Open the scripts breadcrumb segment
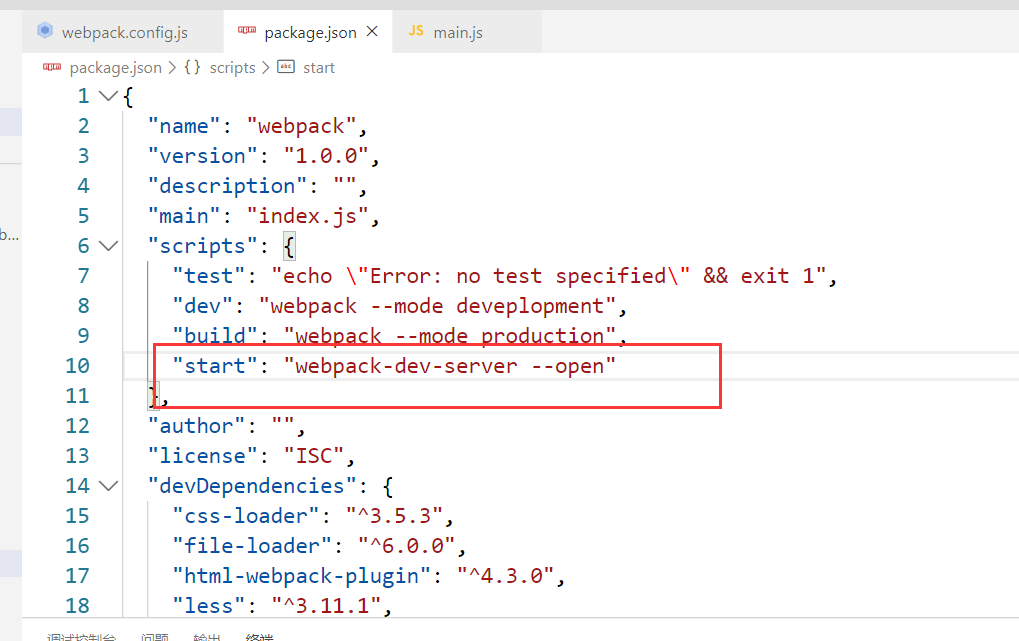Screen dimensions: 1019x641 tap(232, 67)
